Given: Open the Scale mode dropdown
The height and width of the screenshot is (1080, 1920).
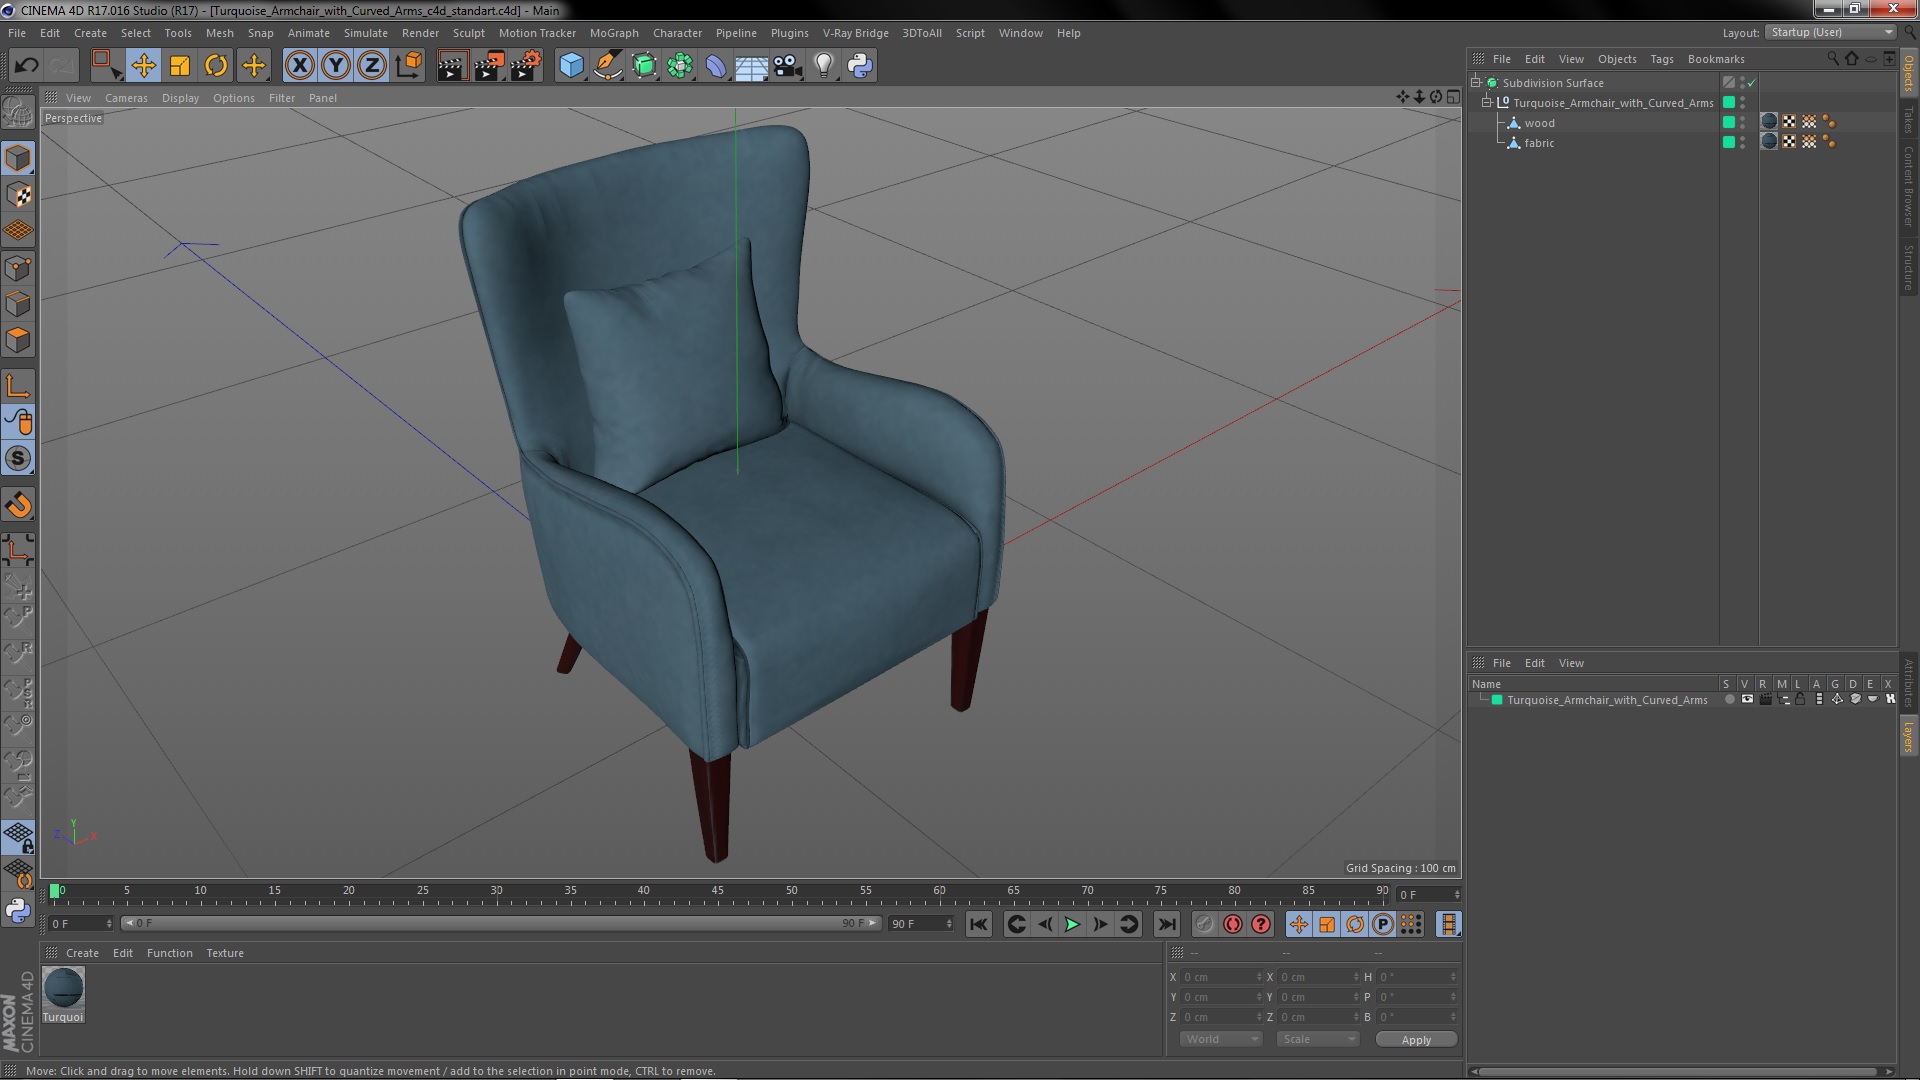Looking at the screenshot, I should tap(1318, 1040).
